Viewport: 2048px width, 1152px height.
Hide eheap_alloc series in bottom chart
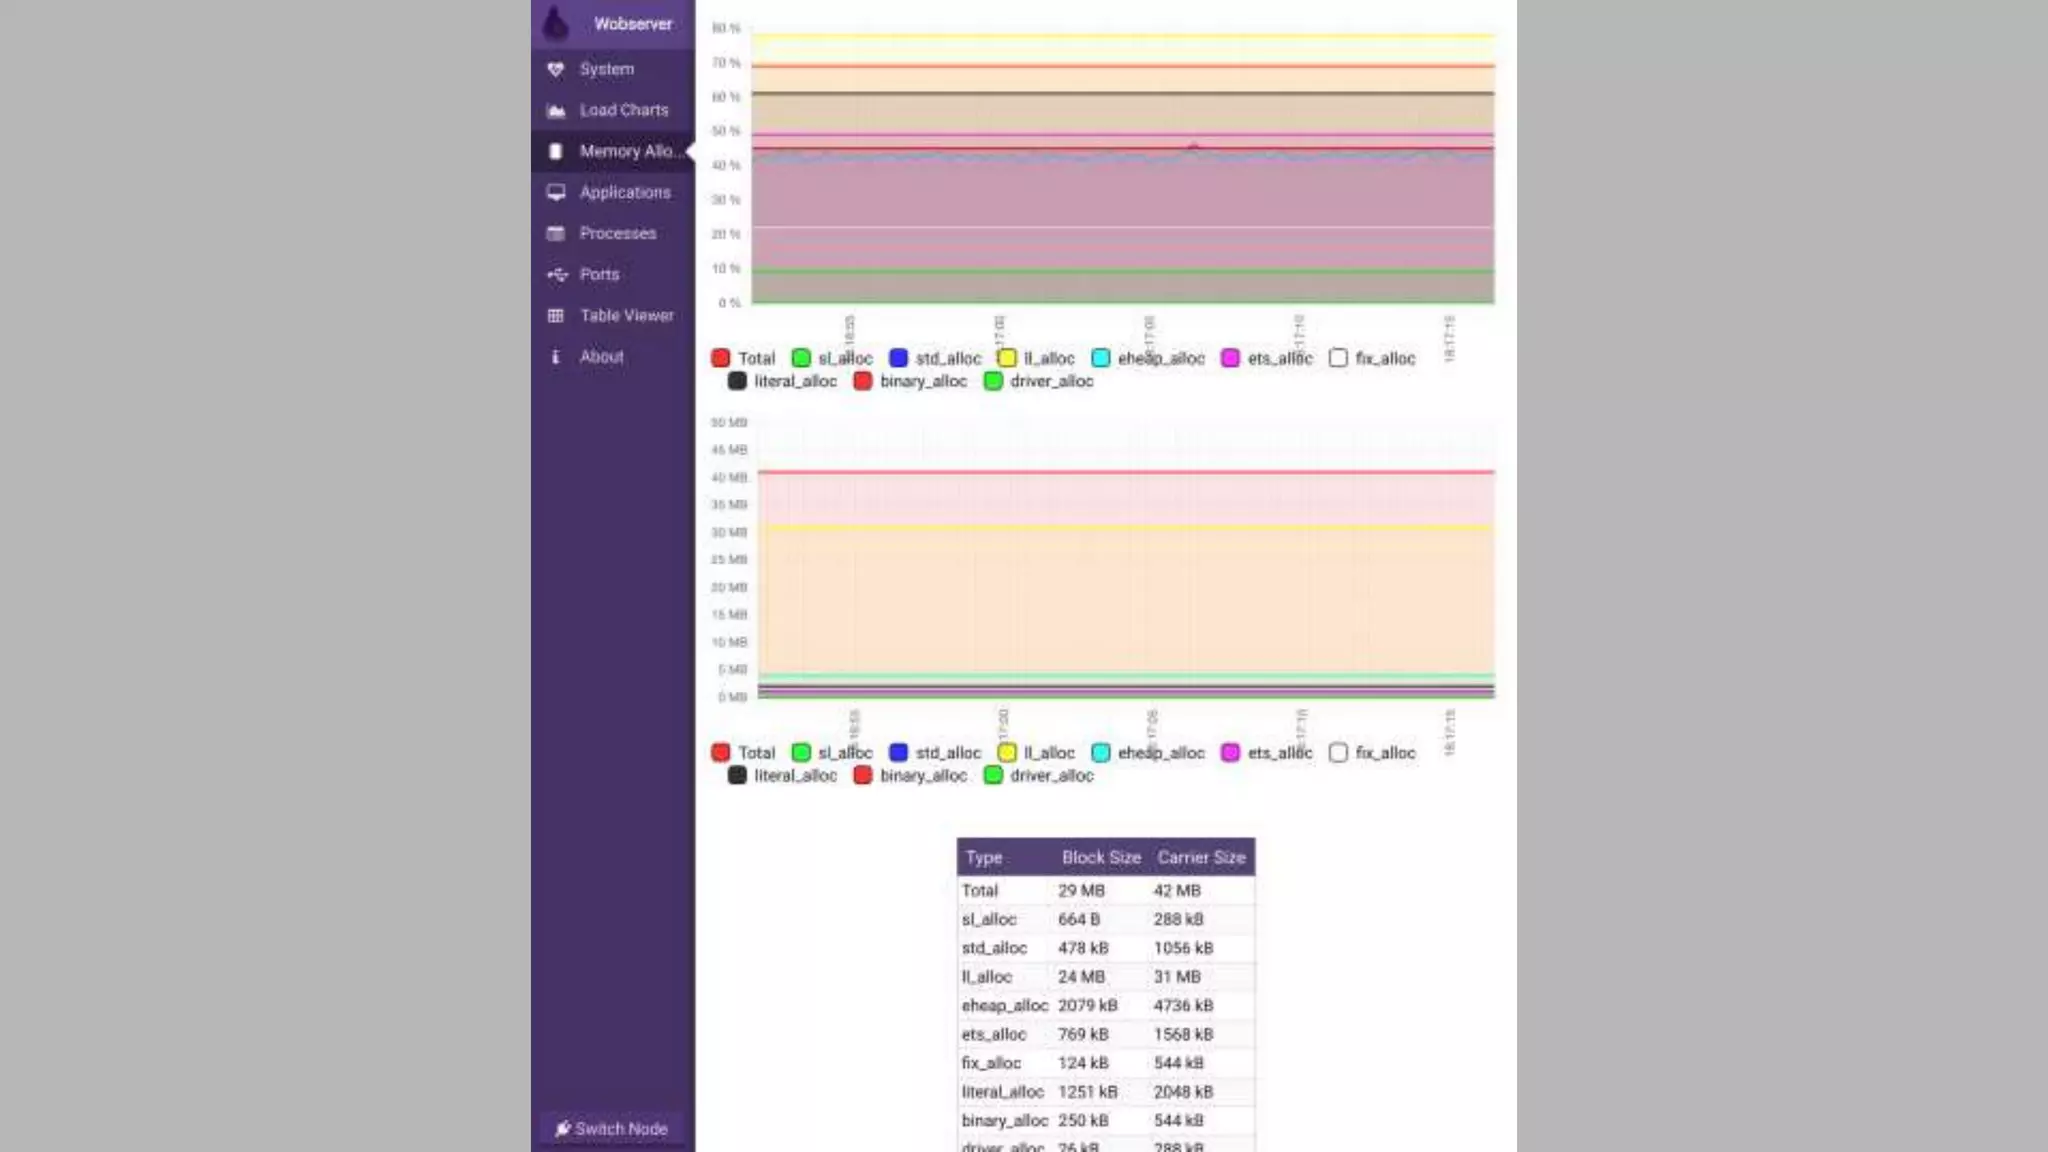[x=1101, y=752]
